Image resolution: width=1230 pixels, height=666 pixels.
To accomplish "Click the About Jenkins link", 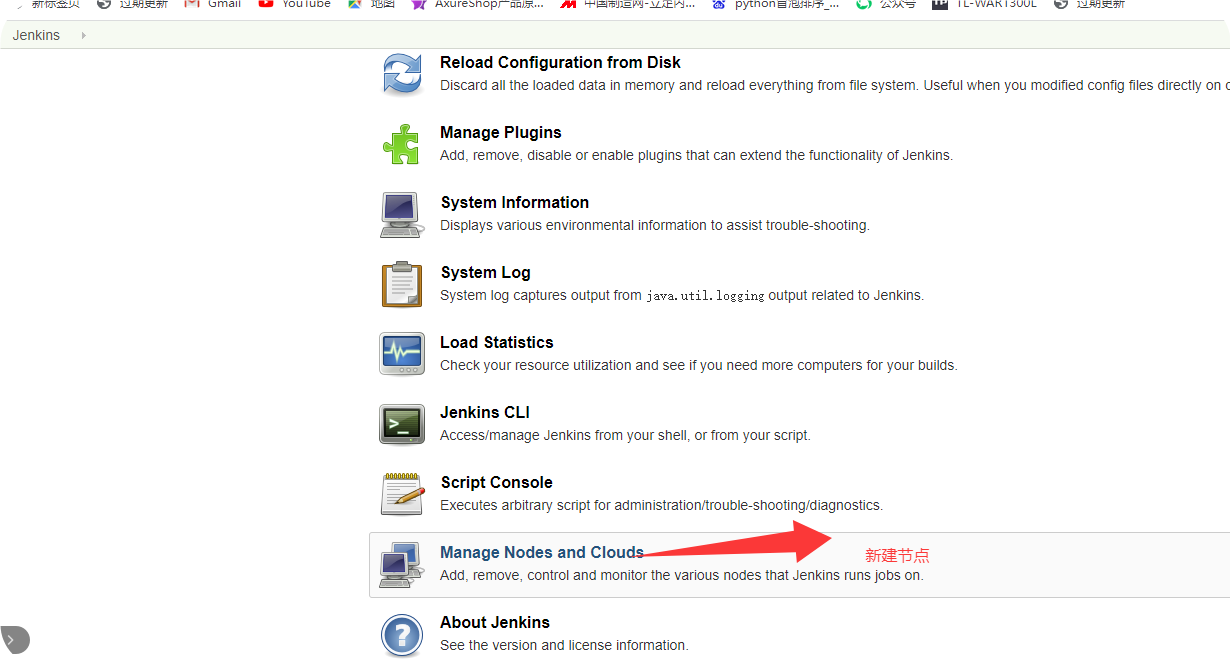I will [x=495, y=622].
